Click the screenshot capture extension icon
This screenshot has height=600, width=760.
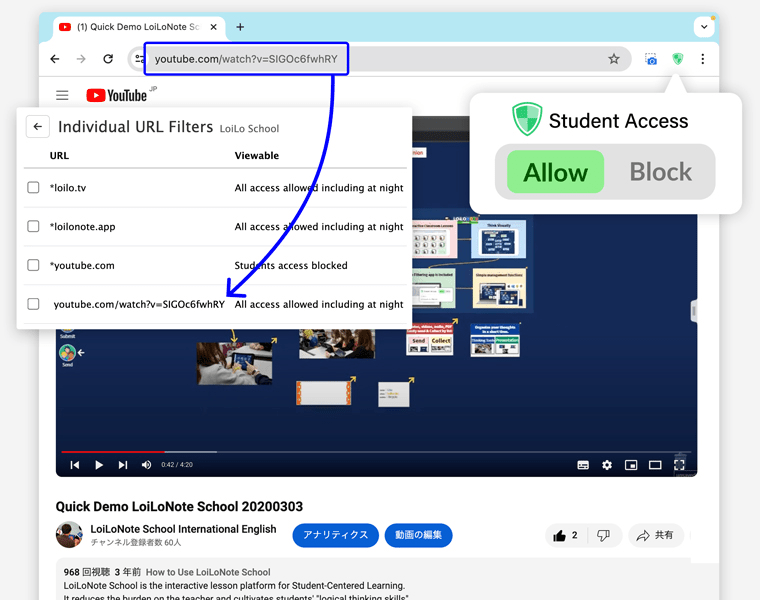pyautogui.click(x=651, y=59)
